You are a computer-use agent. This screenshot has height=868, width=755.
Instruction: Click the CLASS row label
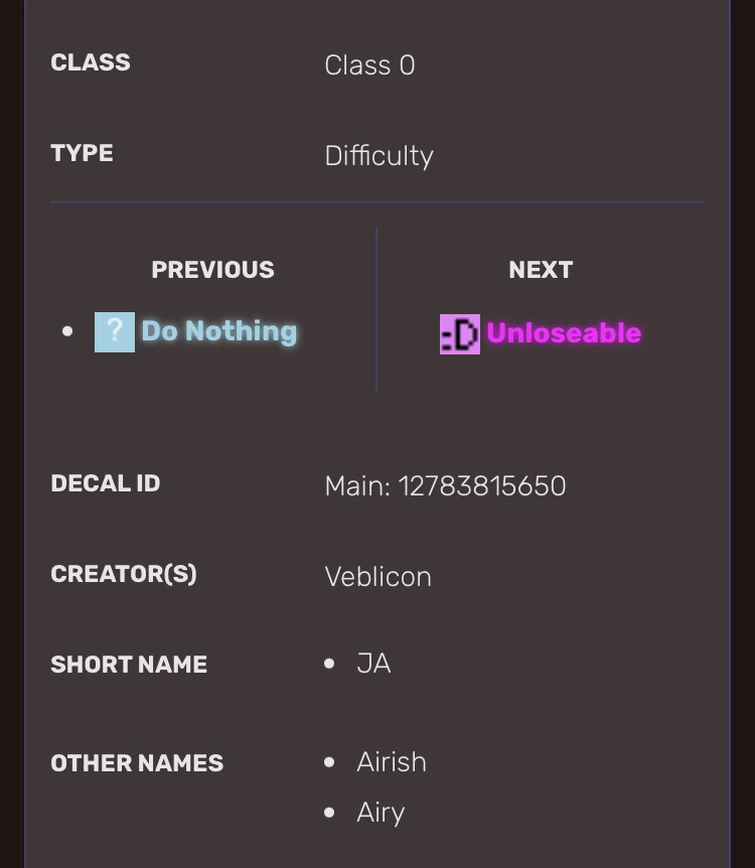click(x=90, y=62)
